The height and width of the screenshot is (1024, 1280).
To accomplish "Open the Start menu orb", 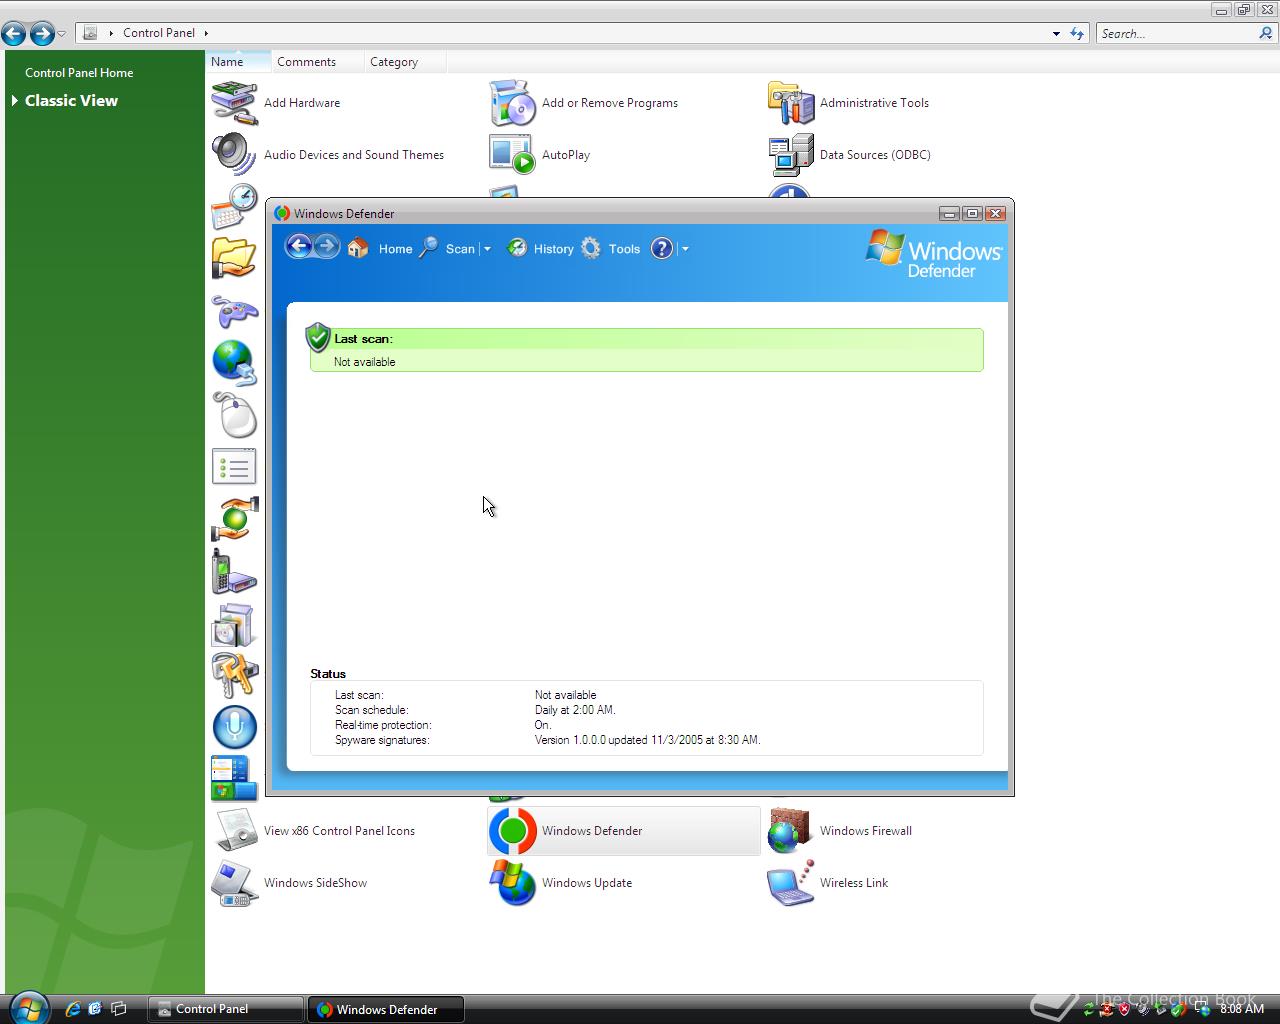I will tap(28, 1008).
